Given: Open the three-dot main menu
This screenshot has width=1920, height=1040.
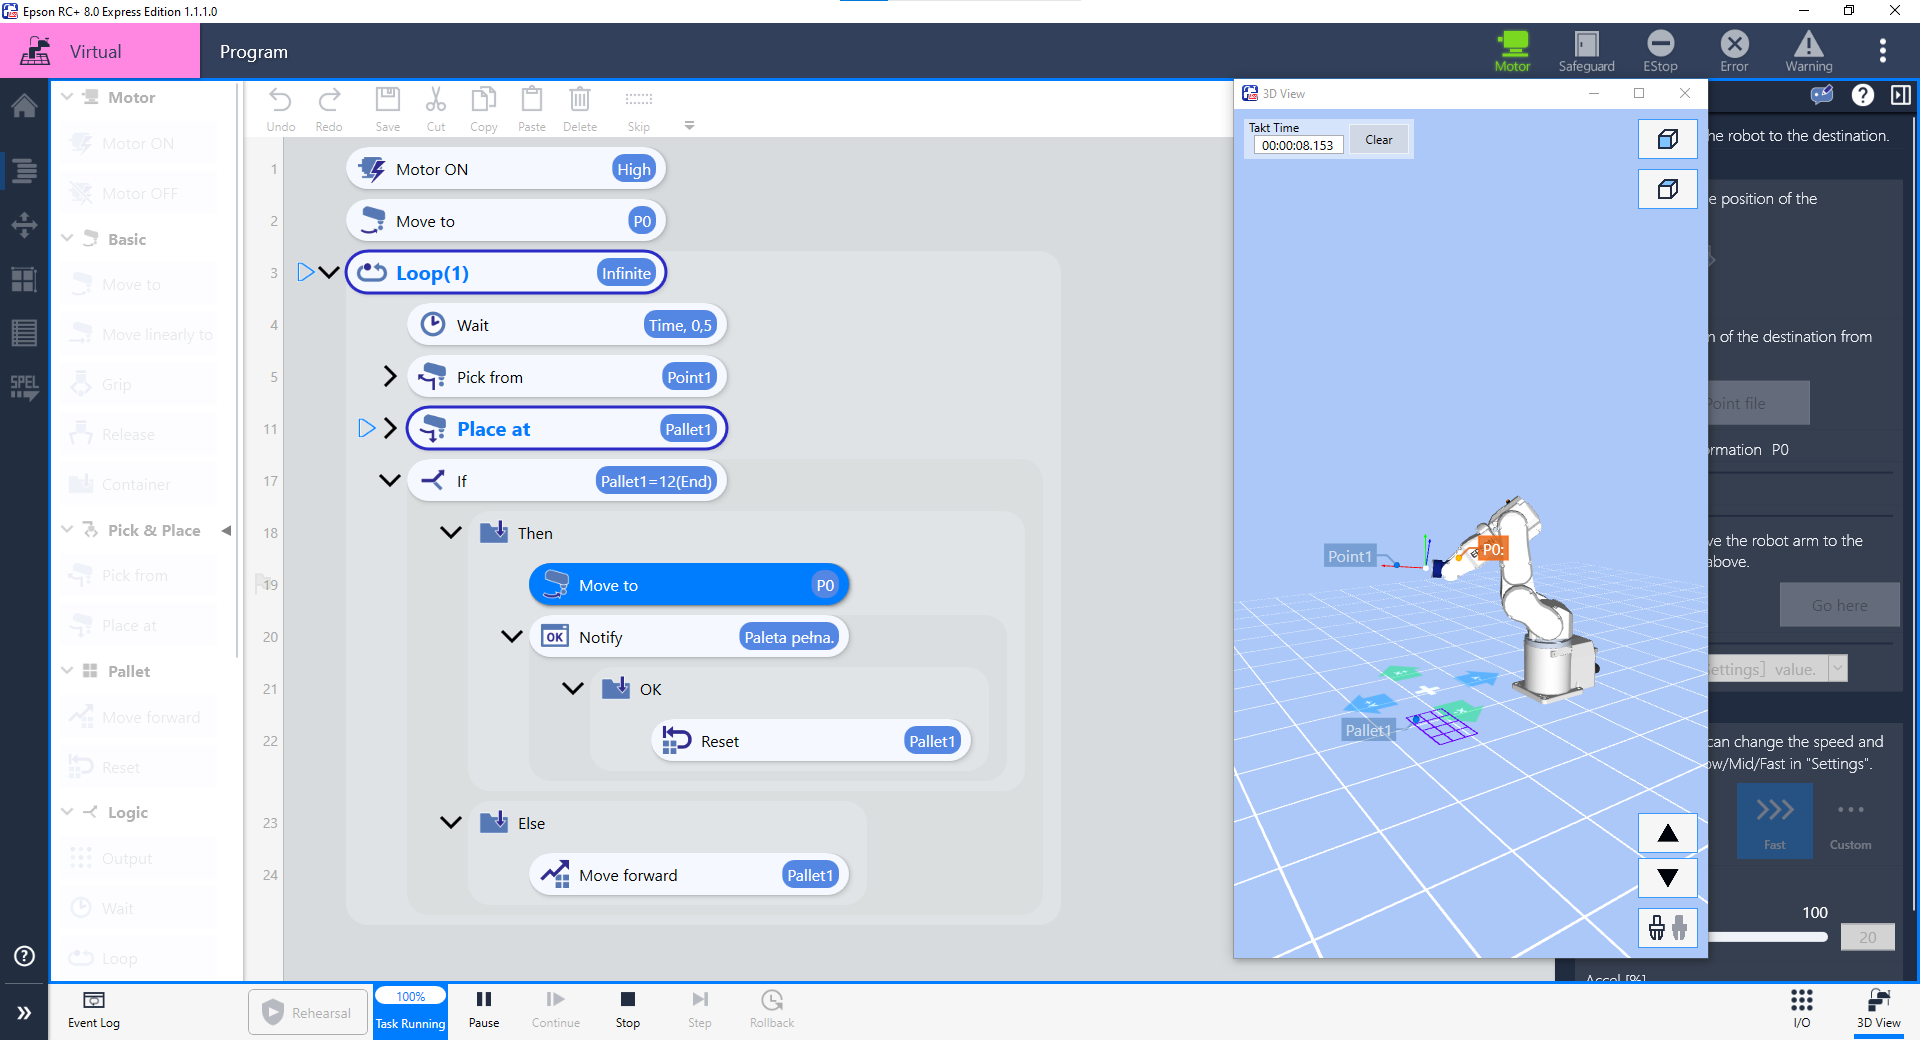Looking at the screenshot, I should click(1882, 51).
